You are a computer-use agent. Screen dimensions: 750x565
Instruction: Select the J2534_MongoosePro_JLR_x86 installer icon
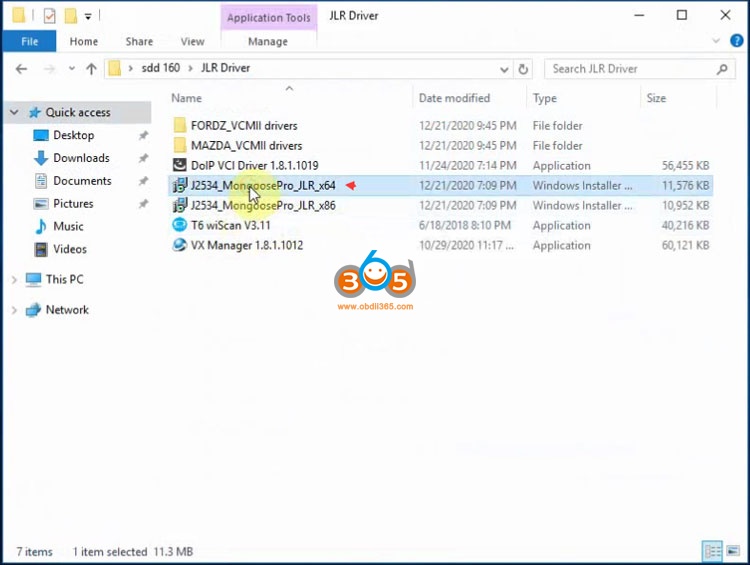click(x=180, y=205)
